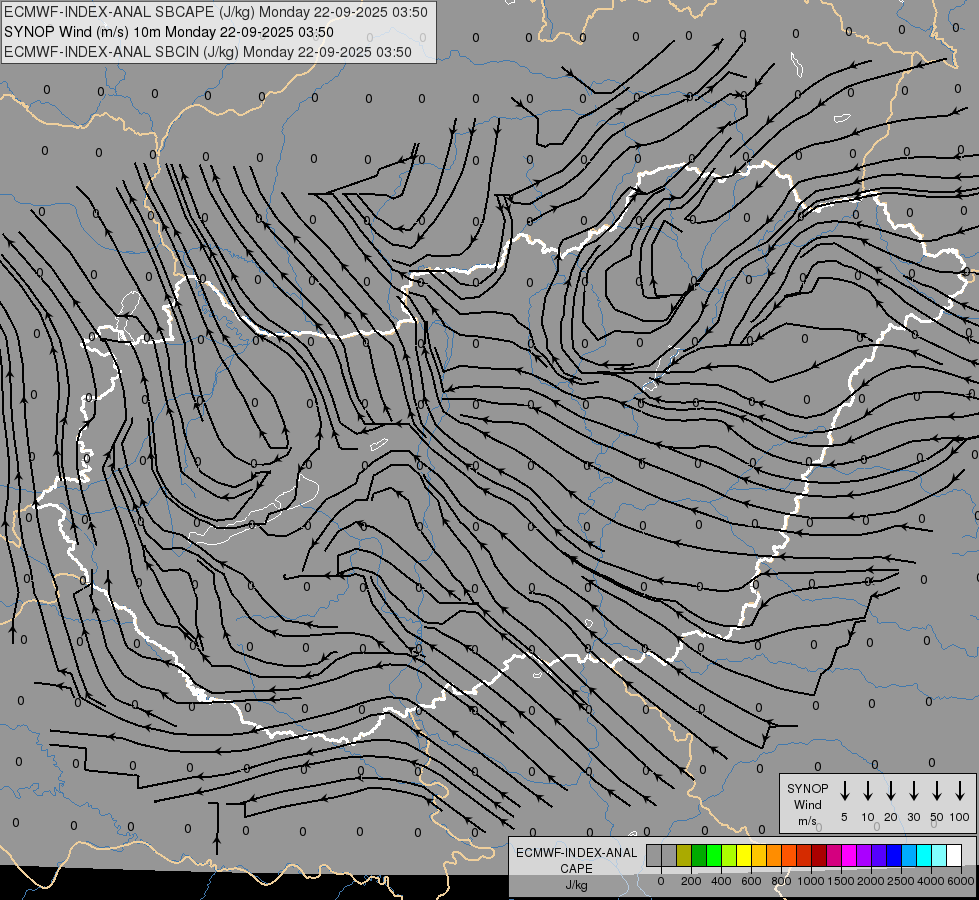
Task: Click the 'CAPE' label in color legend
Action: [x=576, y=869]
